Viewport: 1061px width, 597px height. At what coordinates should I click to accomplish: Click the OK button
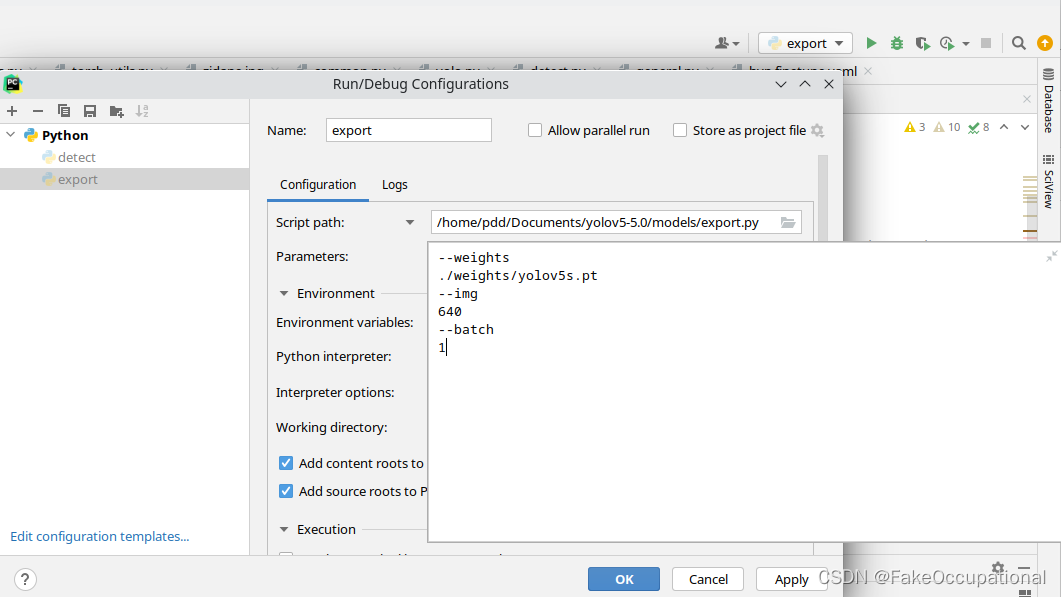(x=624, y=579)
